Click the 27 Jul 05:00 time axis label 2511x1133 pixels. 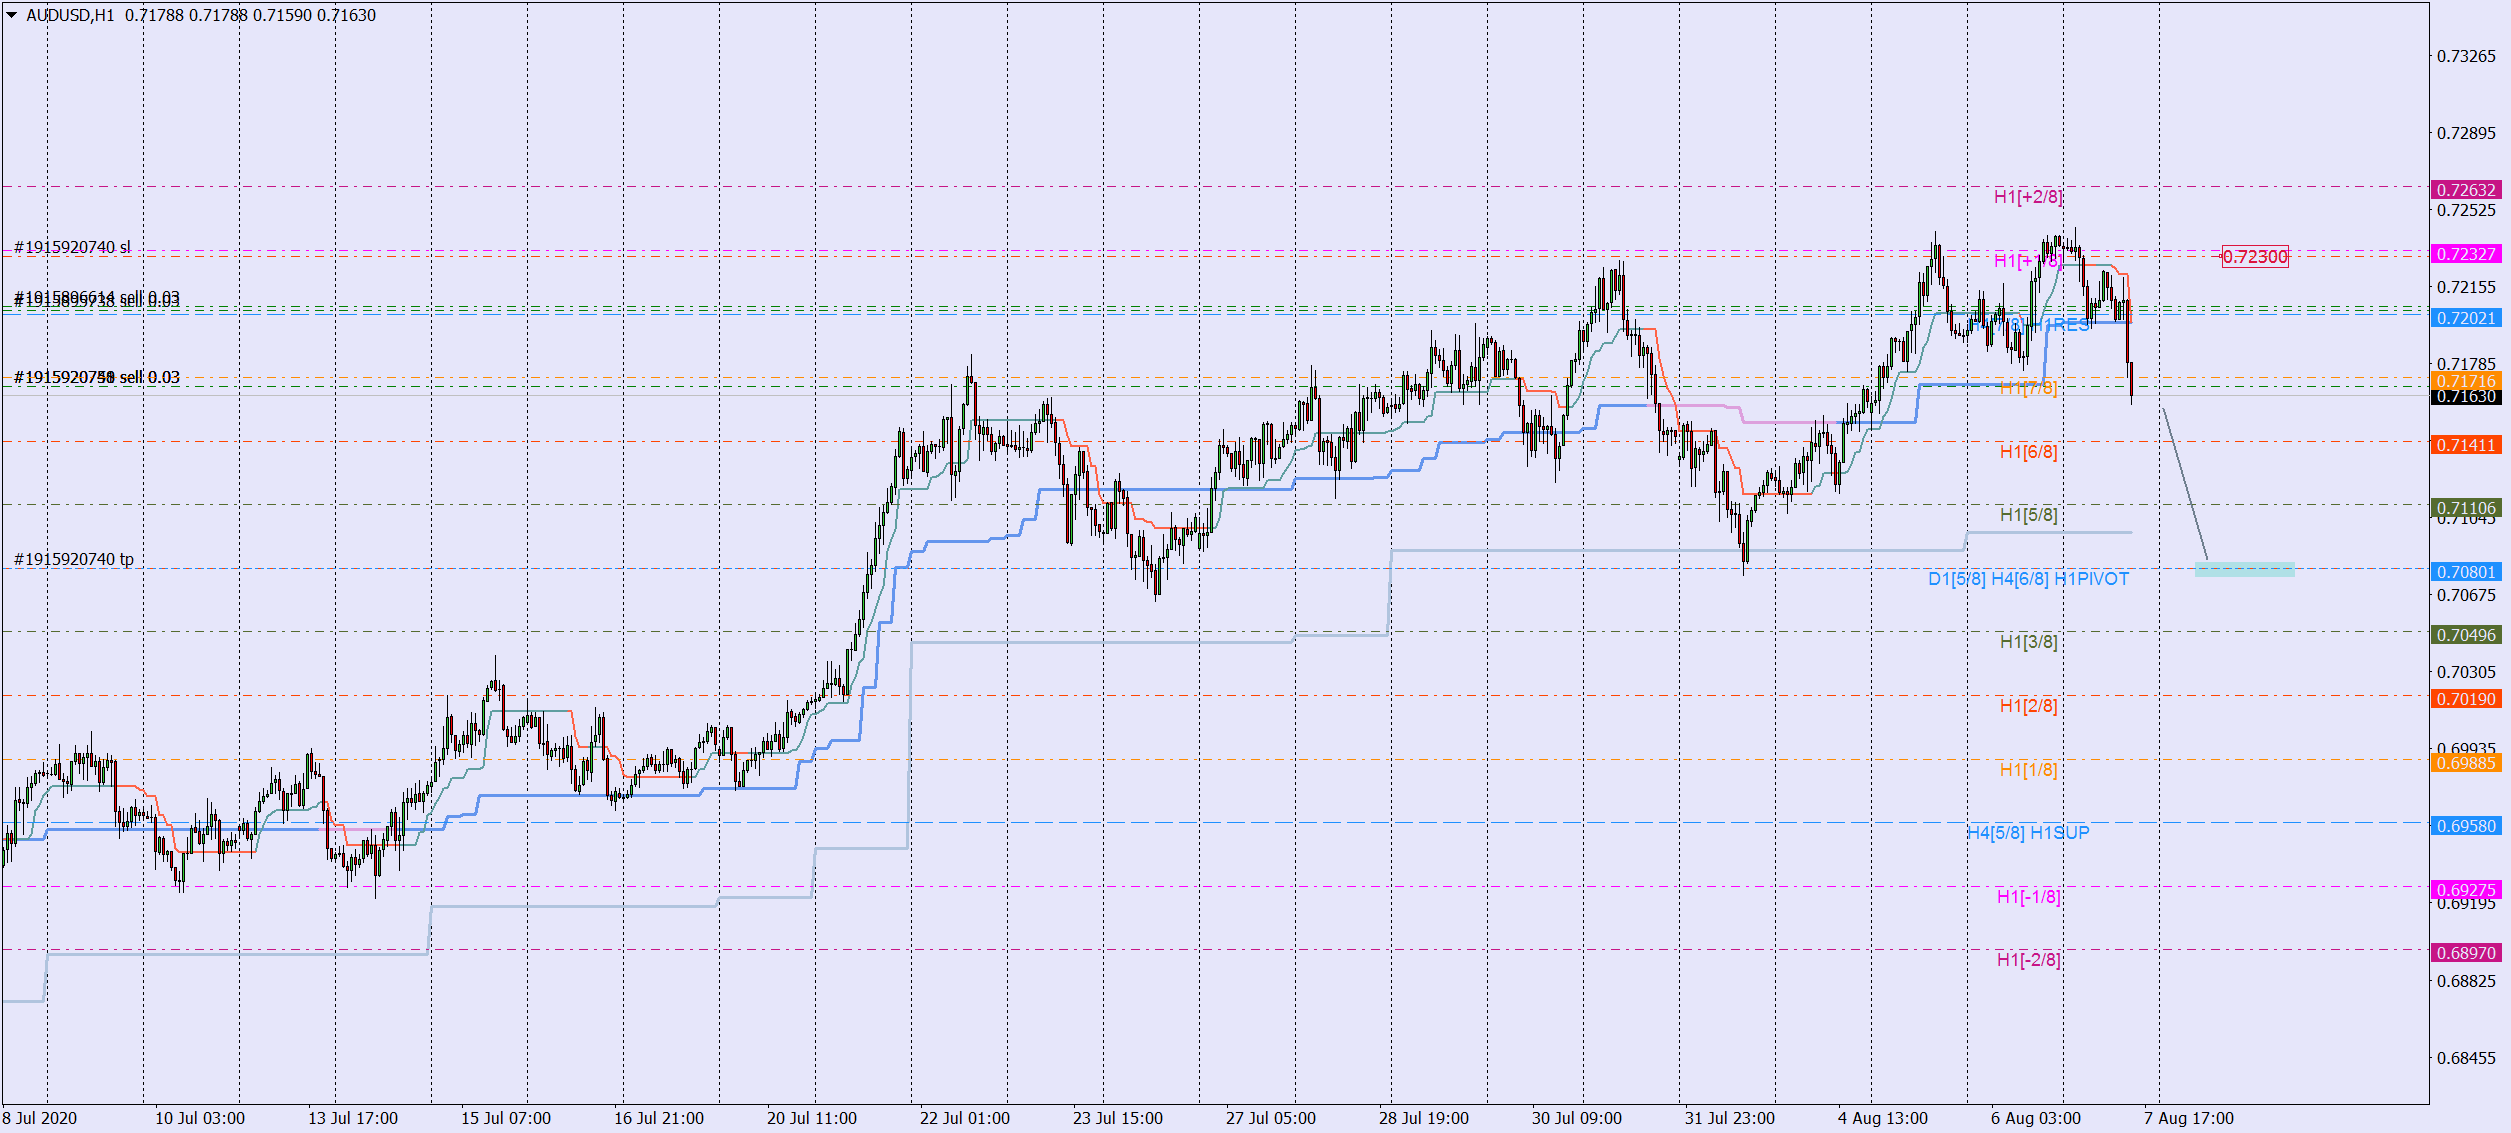(1271, 1118)
